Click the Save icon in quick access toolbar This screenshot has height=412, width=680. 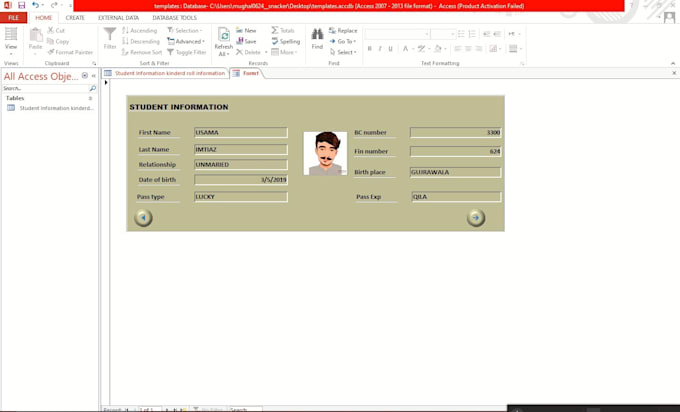21,5
